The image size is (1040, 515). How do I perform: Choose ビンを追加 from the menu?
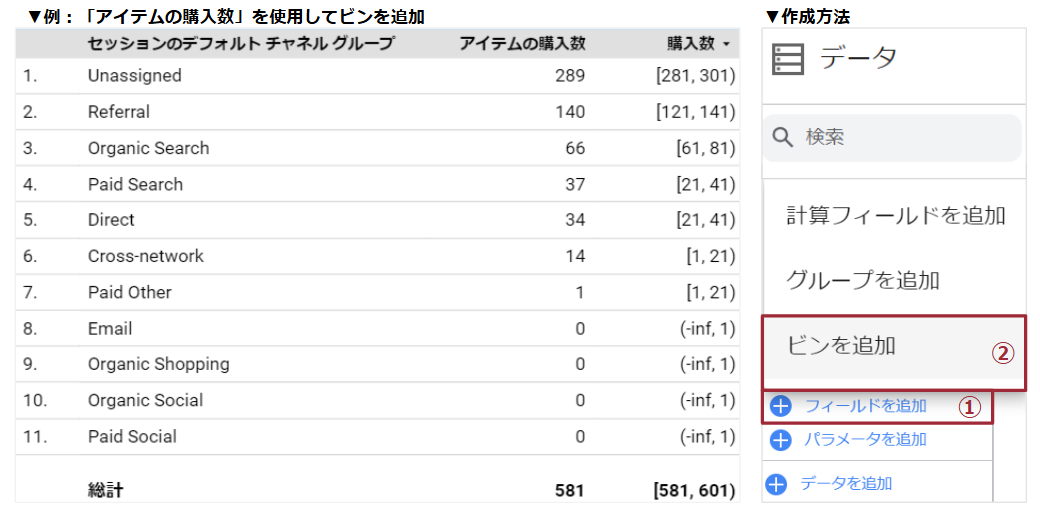(x=841, y=346)
